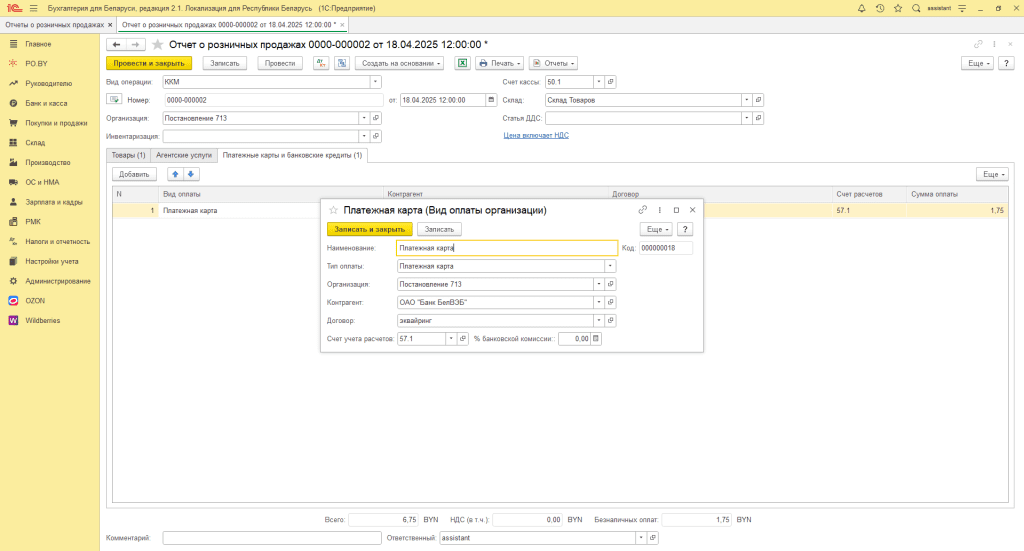Click the Цена включает НДС link

[536, 135]
